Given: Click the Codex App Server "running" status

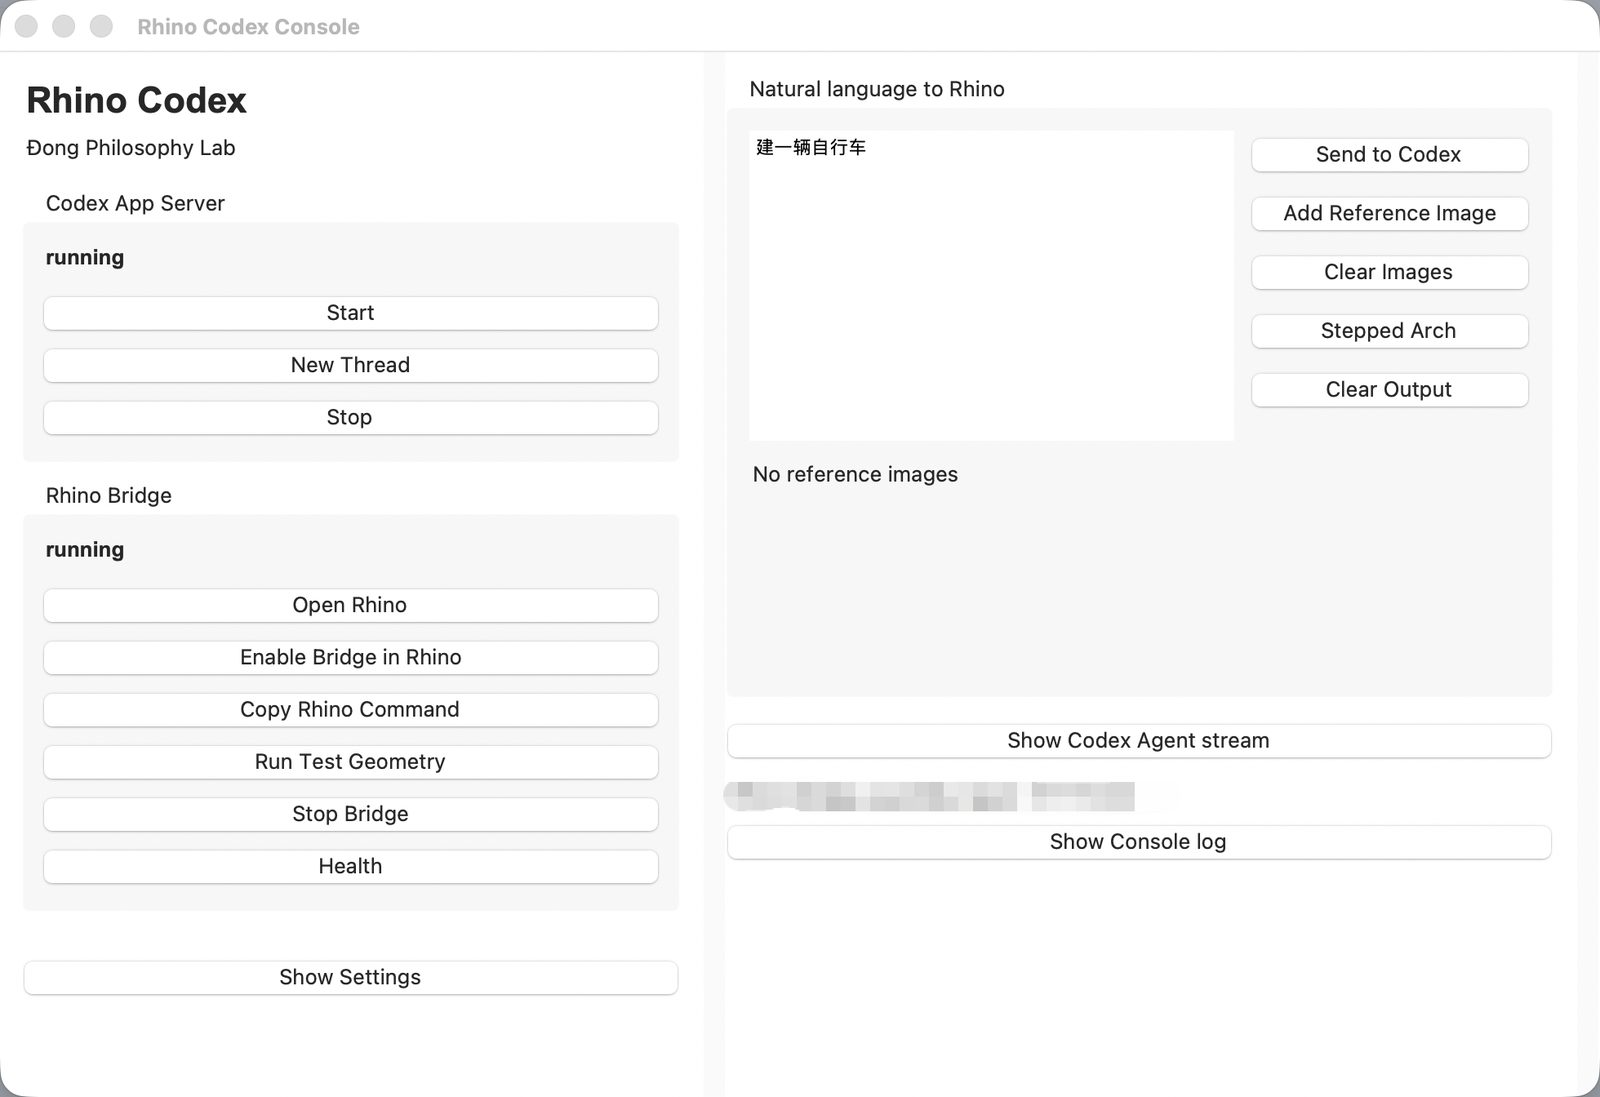Looking at the screenshot, I should 85,258.
